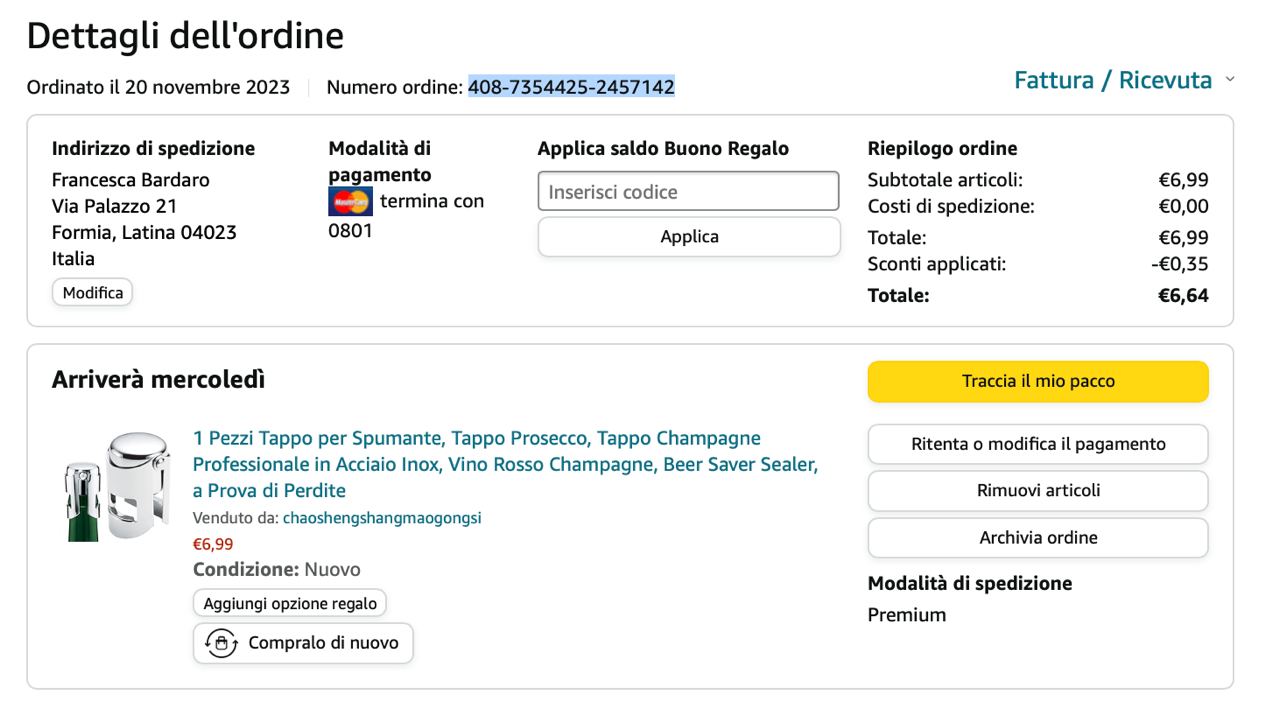Click Traccia il mio pacco
The image size is (1280, 709).
[1037, 382]
